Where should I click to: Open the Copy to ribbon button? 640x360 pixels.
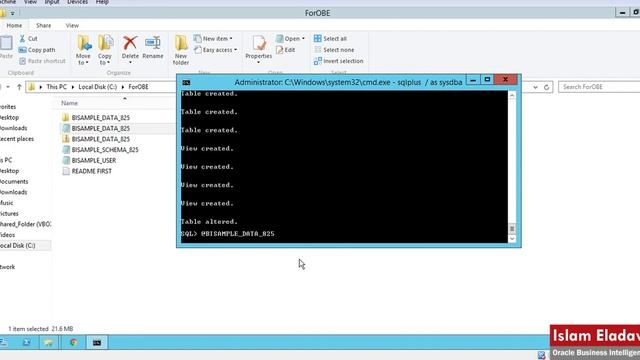click(105, 50)
